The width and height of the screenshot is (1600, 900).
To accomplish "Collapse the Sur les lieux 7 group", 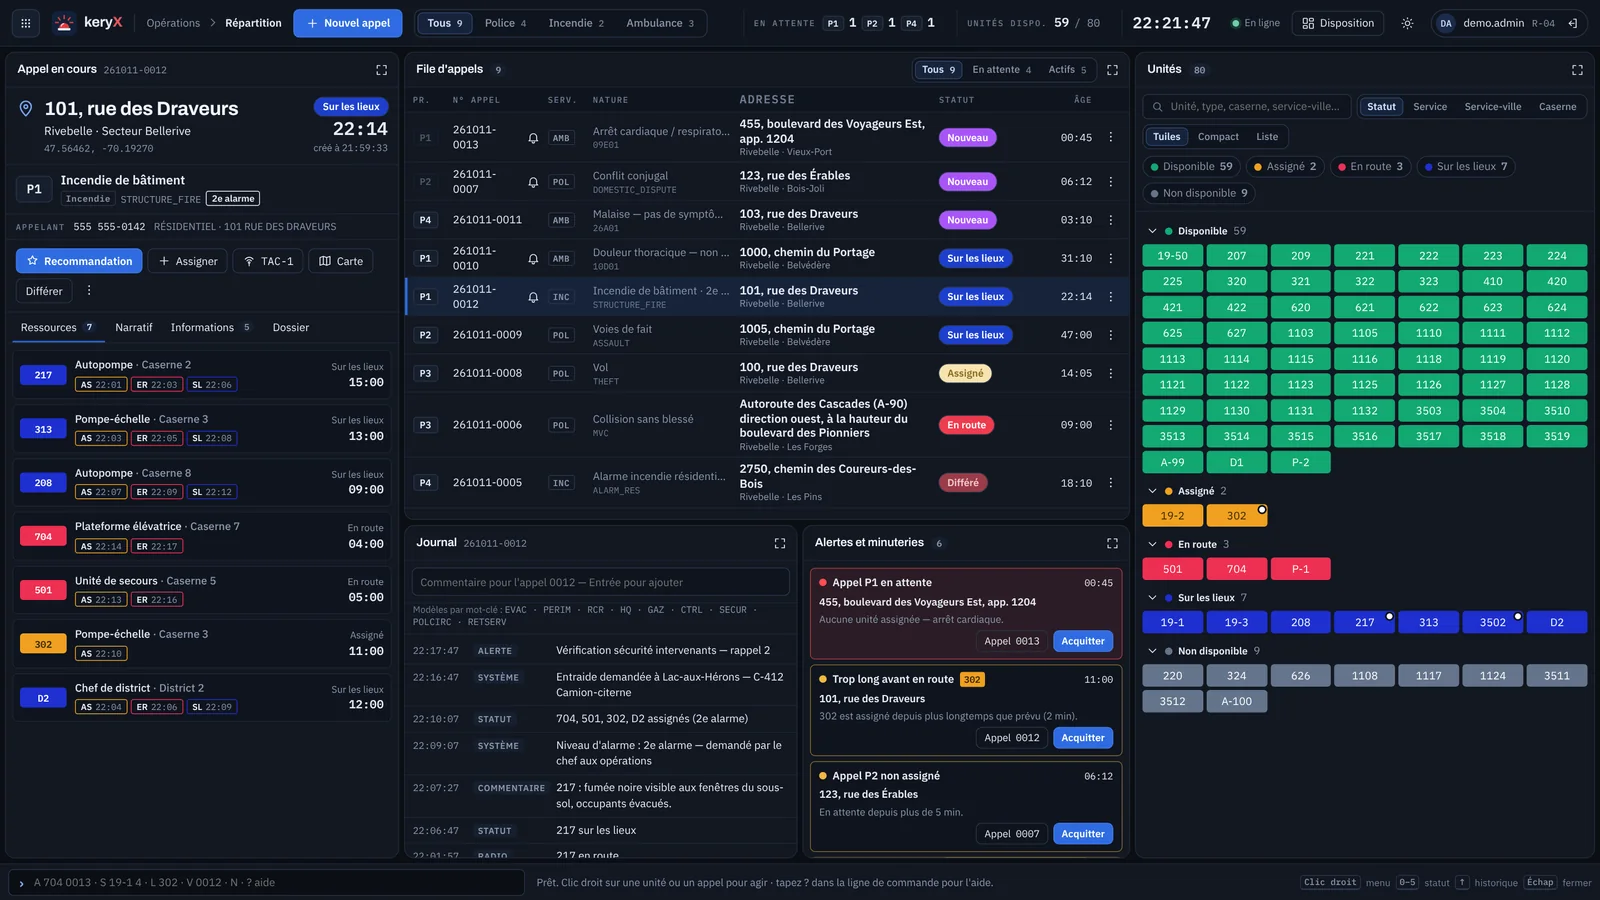I will (1152, 597).
